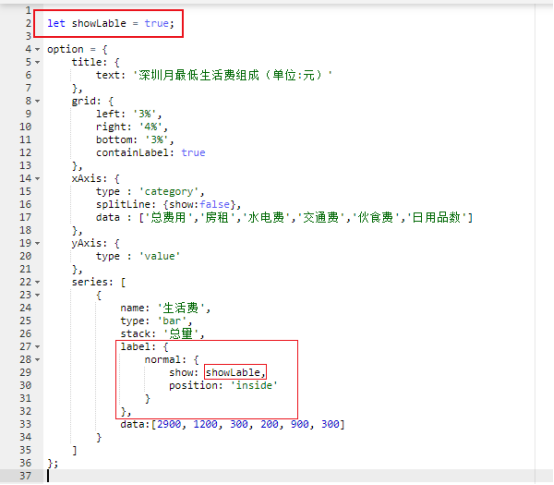Collapse the series fold arrow at line 22

click(37, 282)
